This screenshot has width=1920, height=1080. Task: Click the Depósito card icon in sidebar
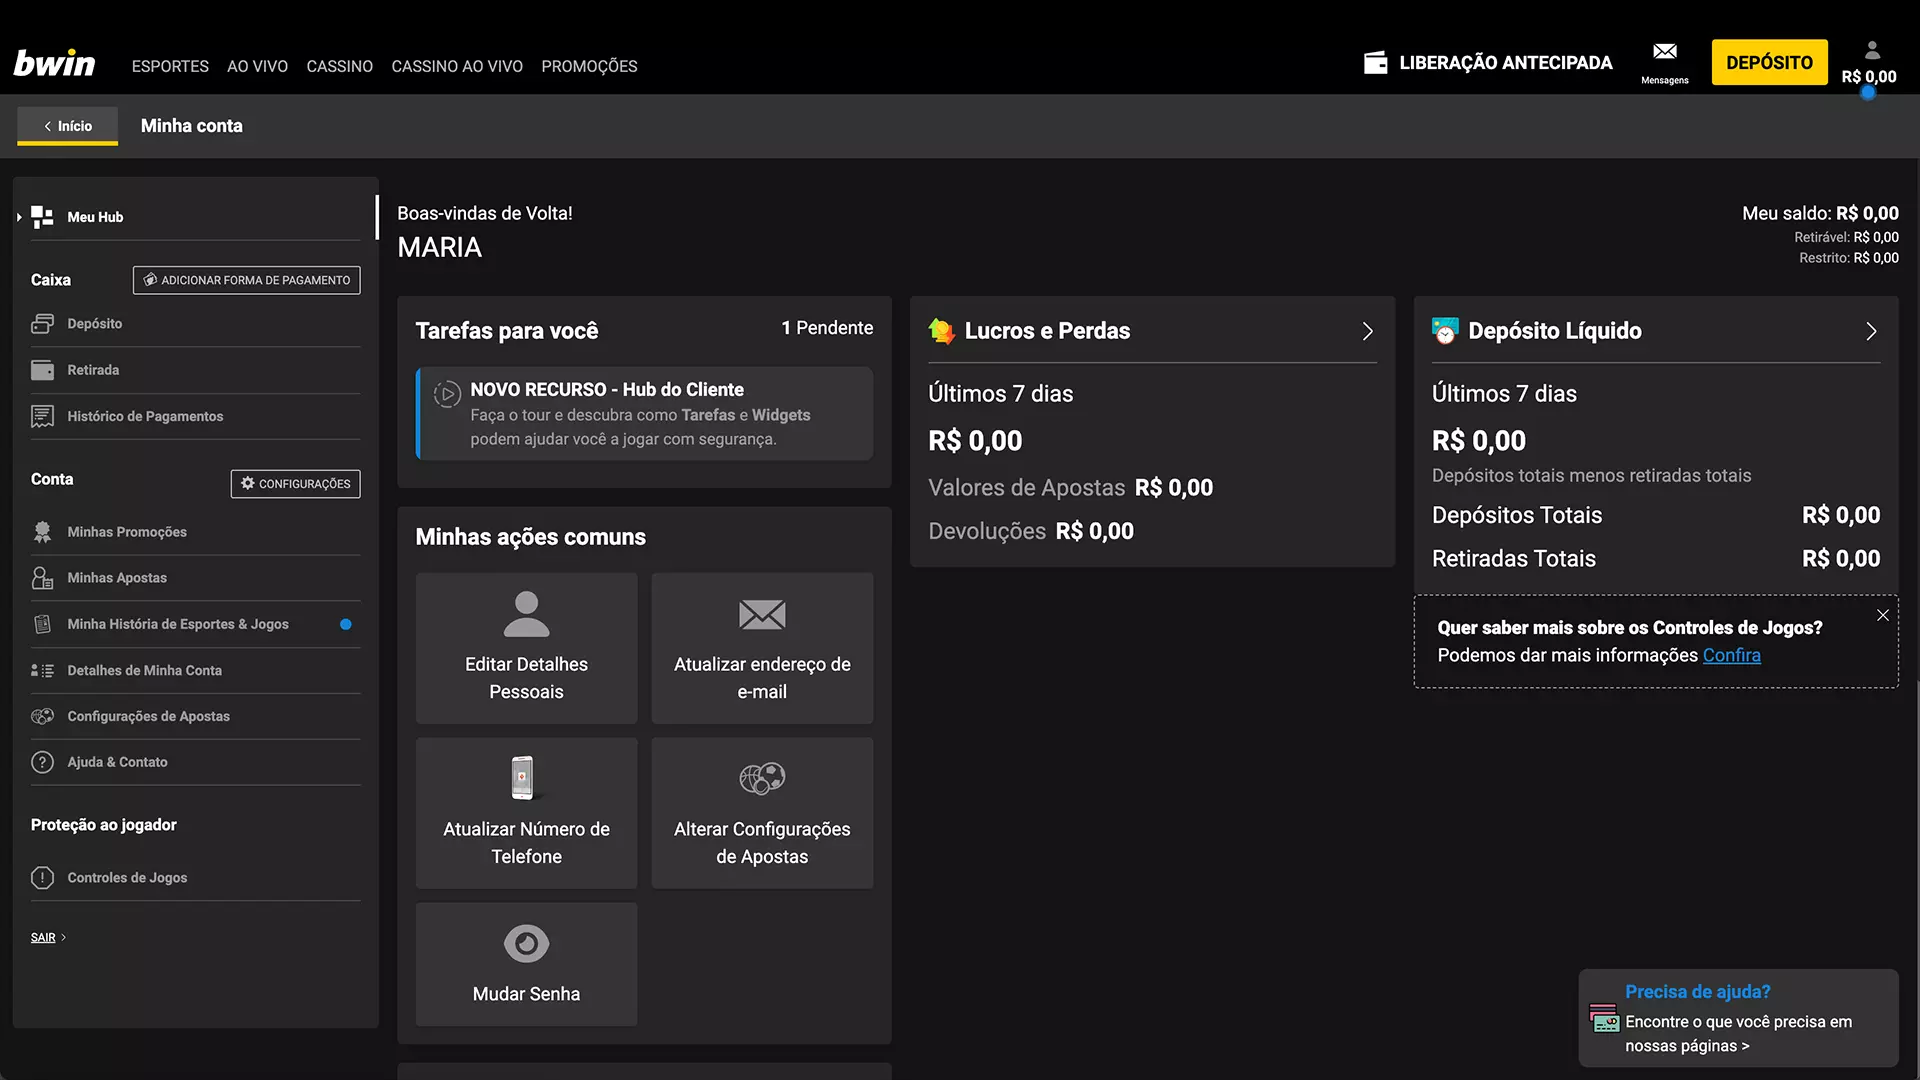[42, 324]
